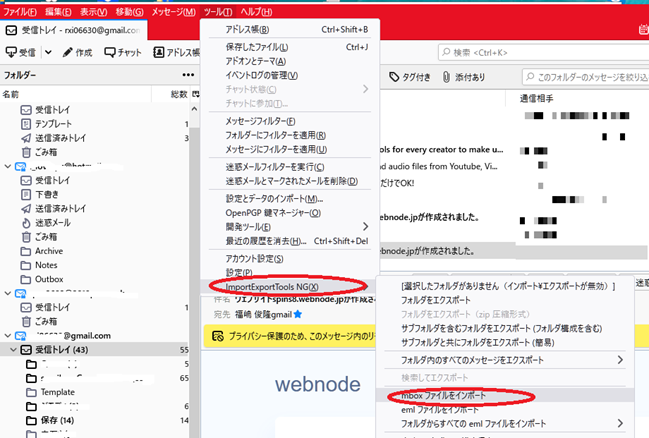Open the ヘルプ menu
Viewport: 649px width, 438px height.
(x=256, y=12)
